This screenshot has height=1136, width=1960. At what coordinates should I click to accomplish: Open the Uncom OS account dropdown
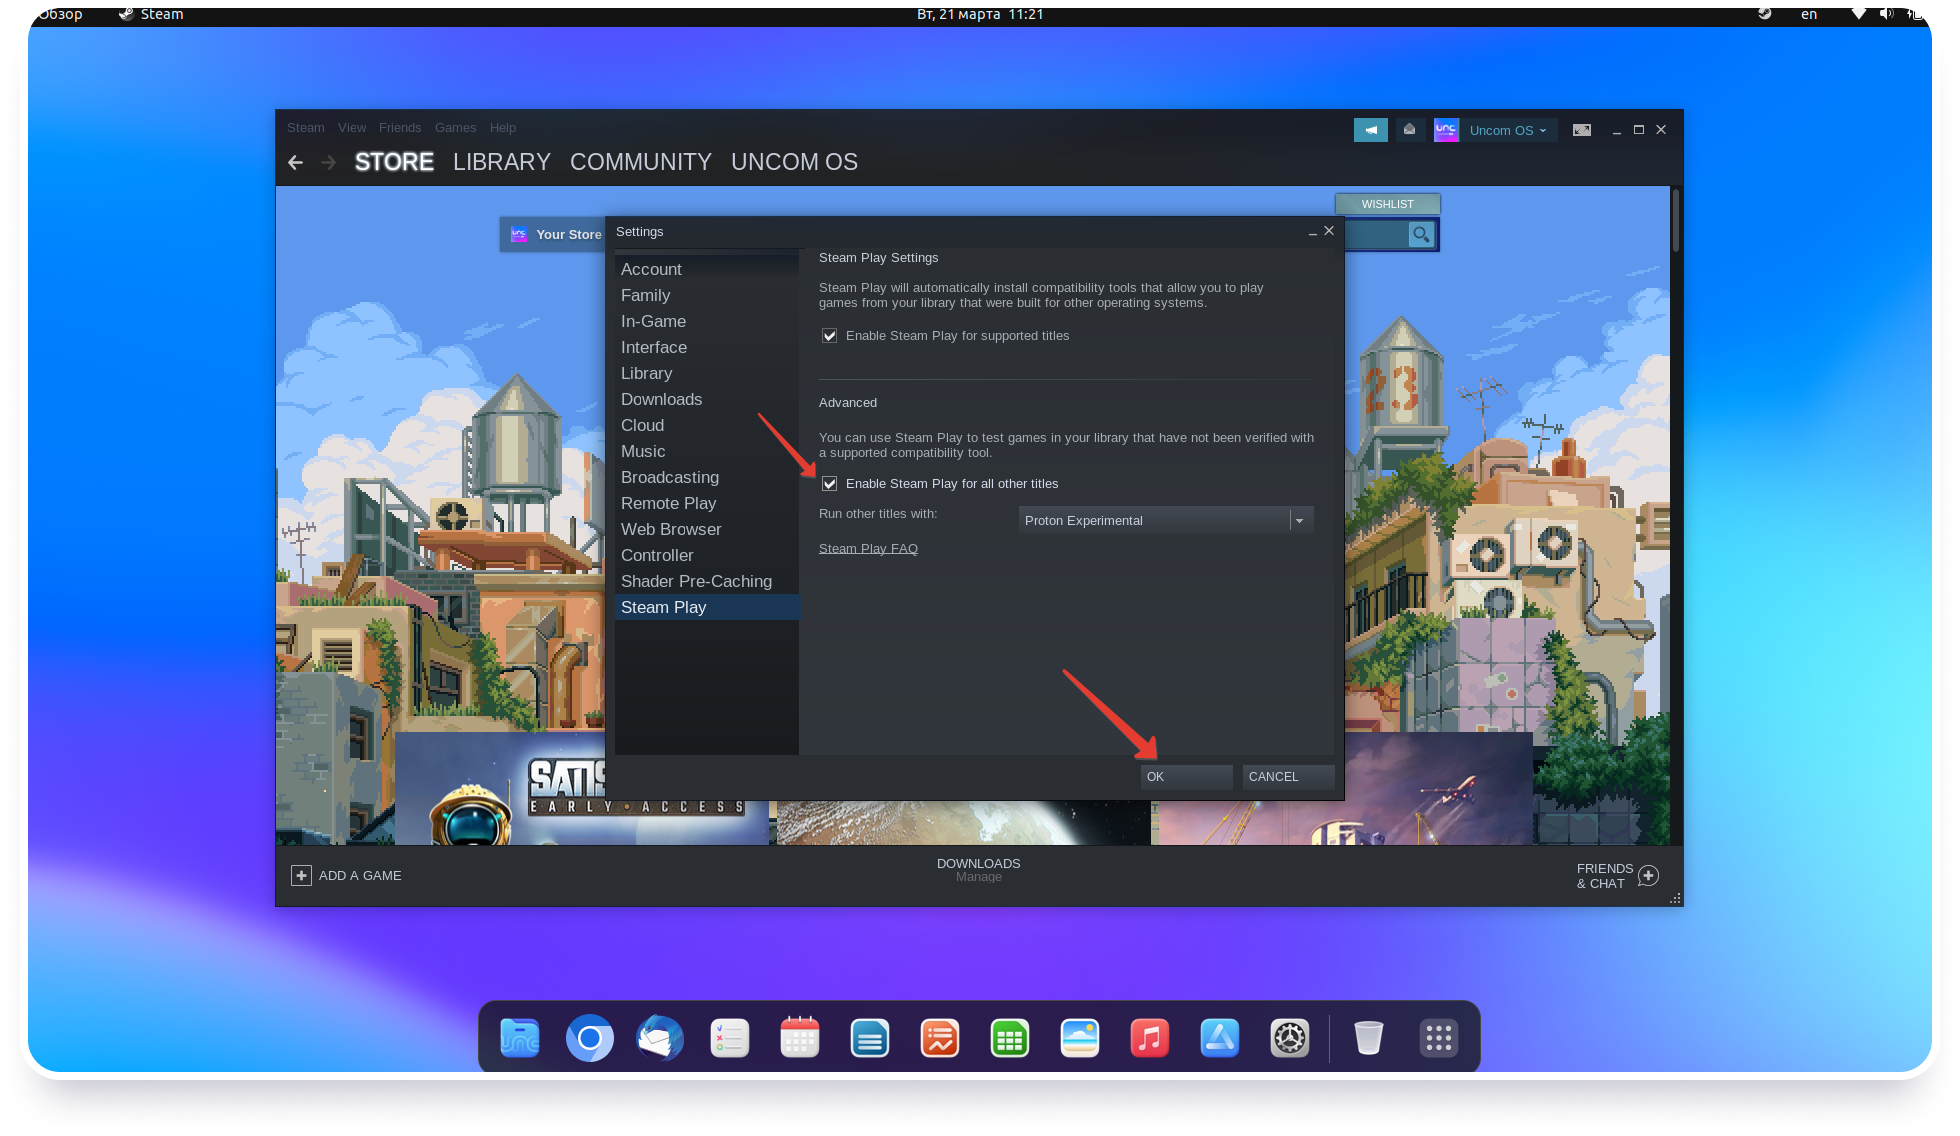(x=1508, y=130)
